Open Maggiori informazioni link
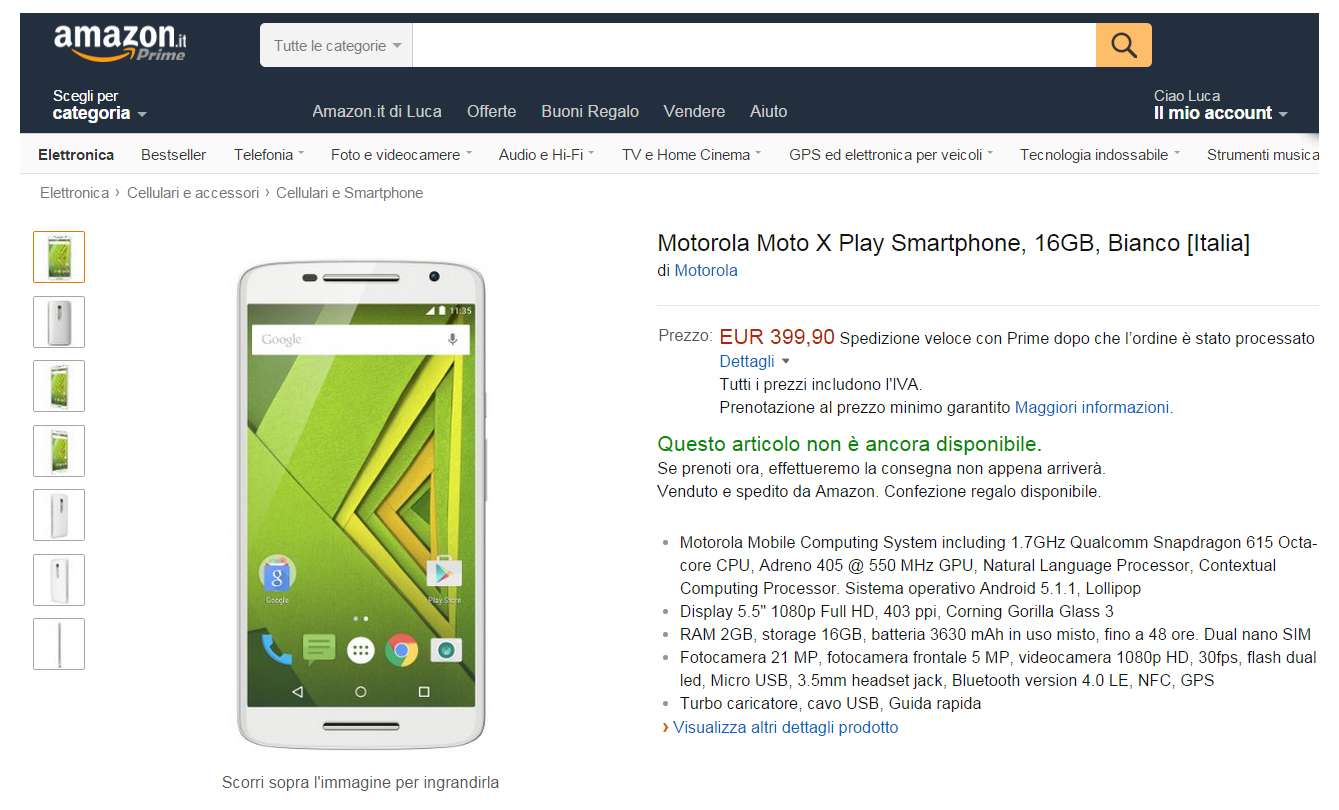 click(x=1092, y=407)
